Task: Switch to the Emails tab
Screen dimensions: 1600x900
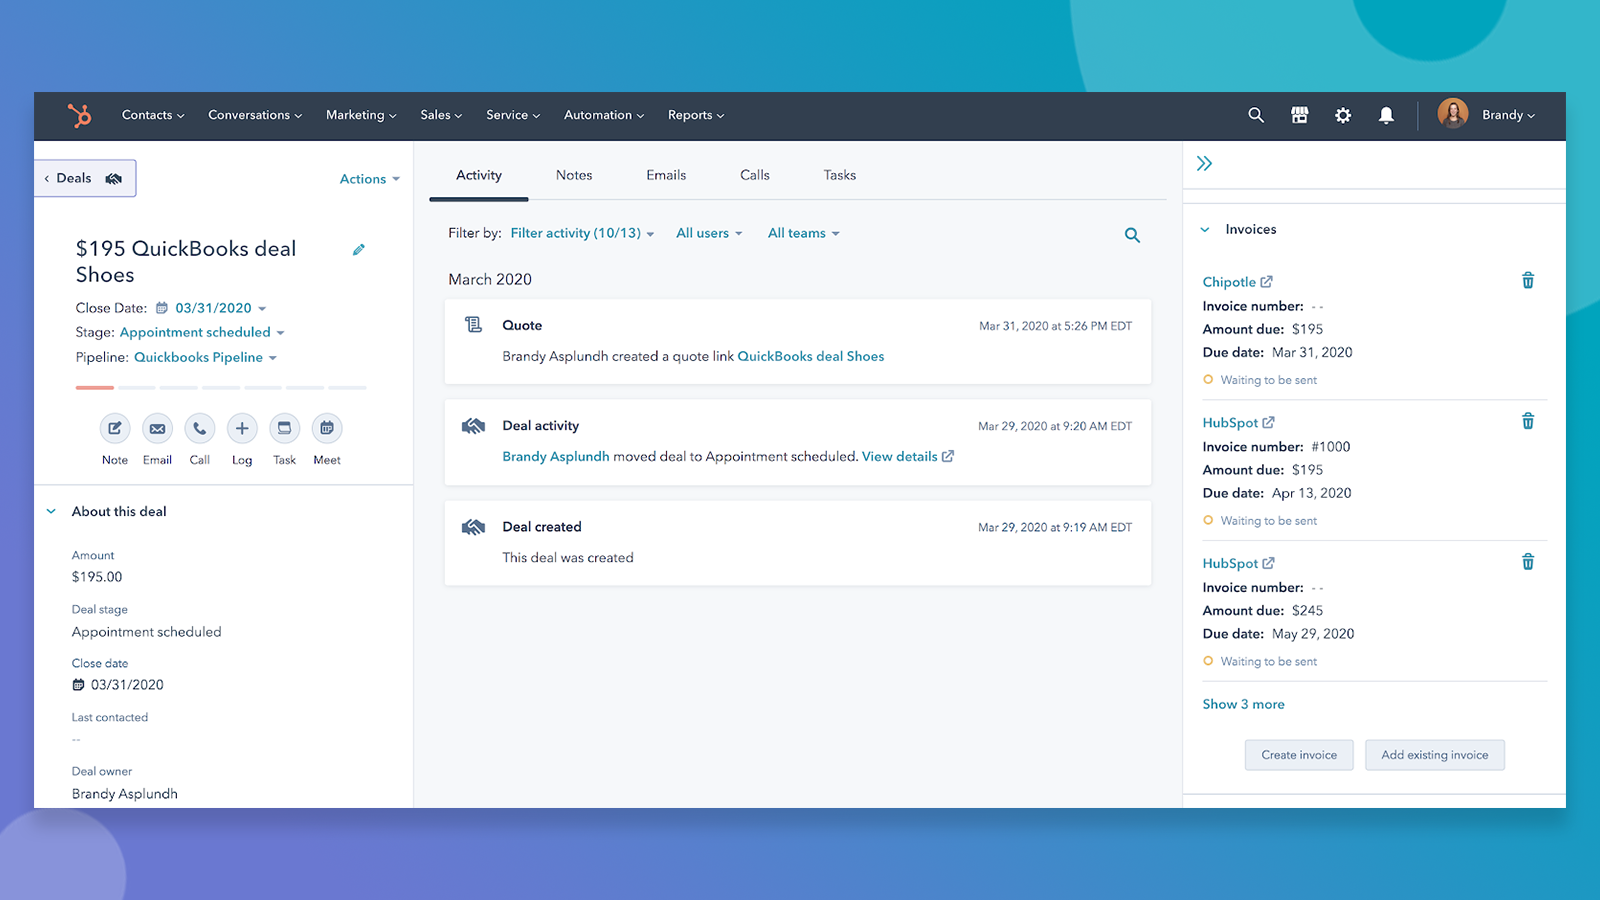Action: [666, 175]
